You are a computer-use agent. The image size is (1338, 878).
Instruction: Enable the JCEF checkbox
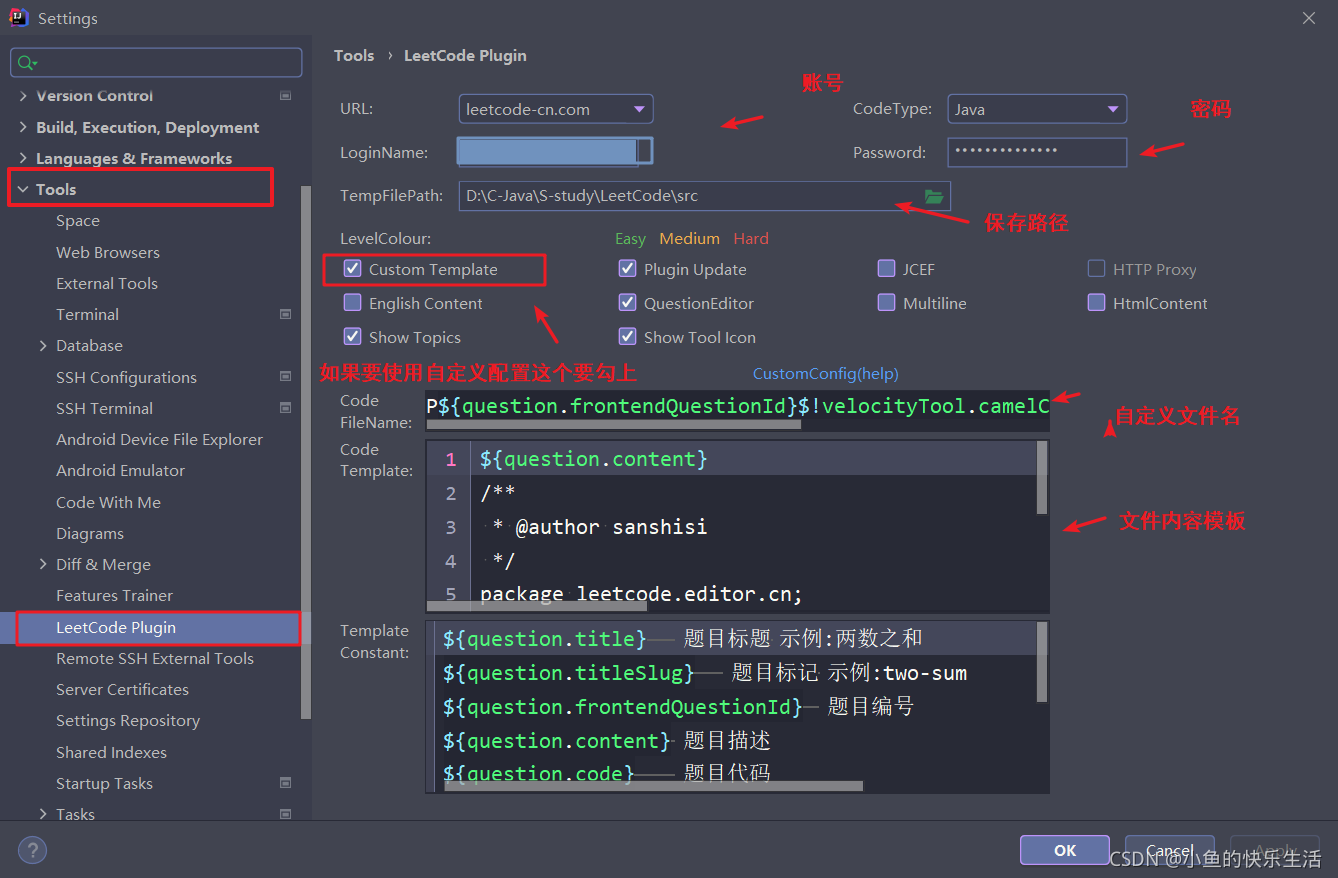point(886,269)
